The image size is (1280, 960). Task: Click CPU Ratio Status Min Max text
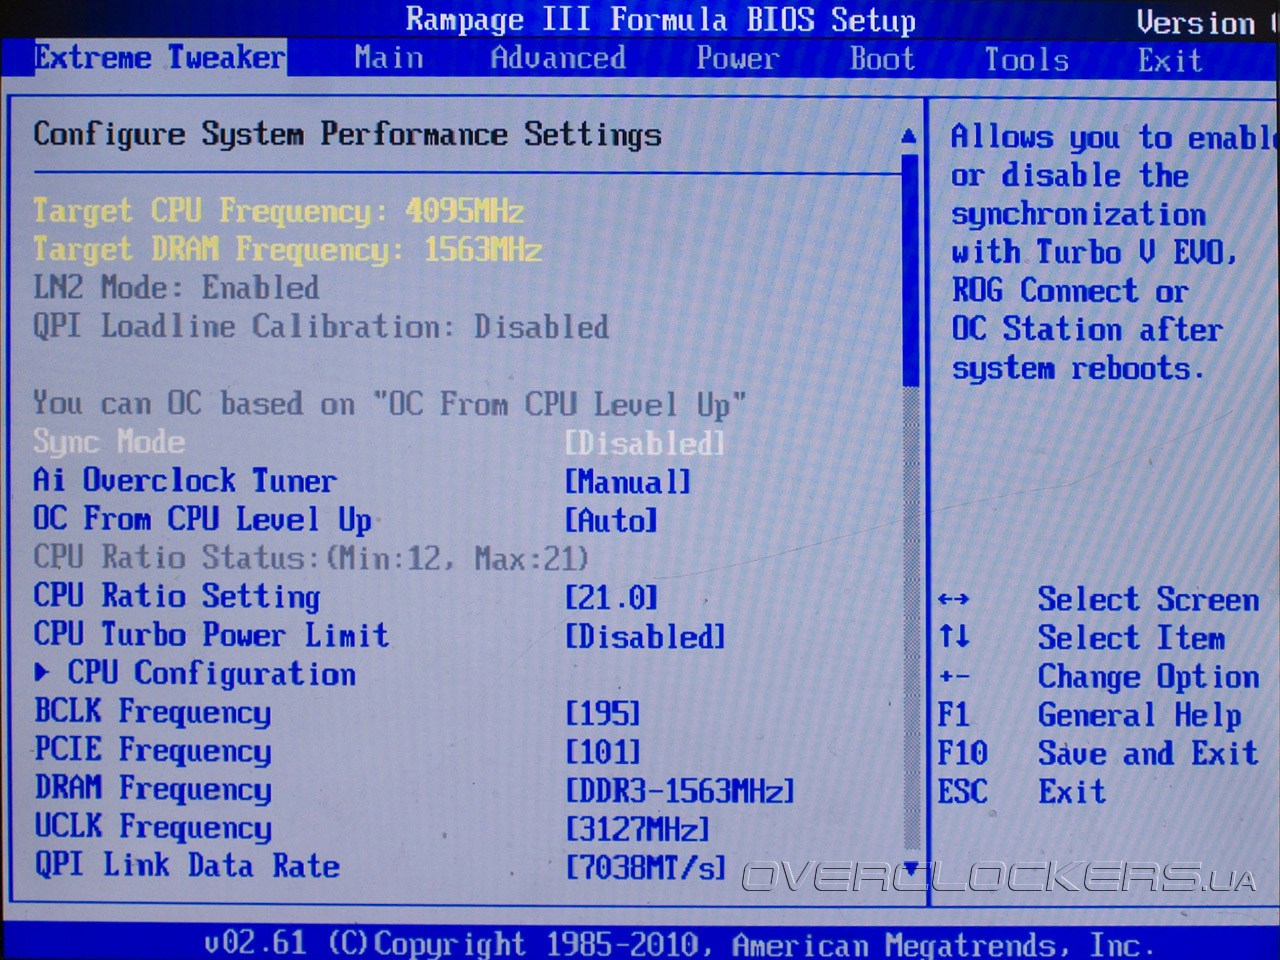click(311, 558)
